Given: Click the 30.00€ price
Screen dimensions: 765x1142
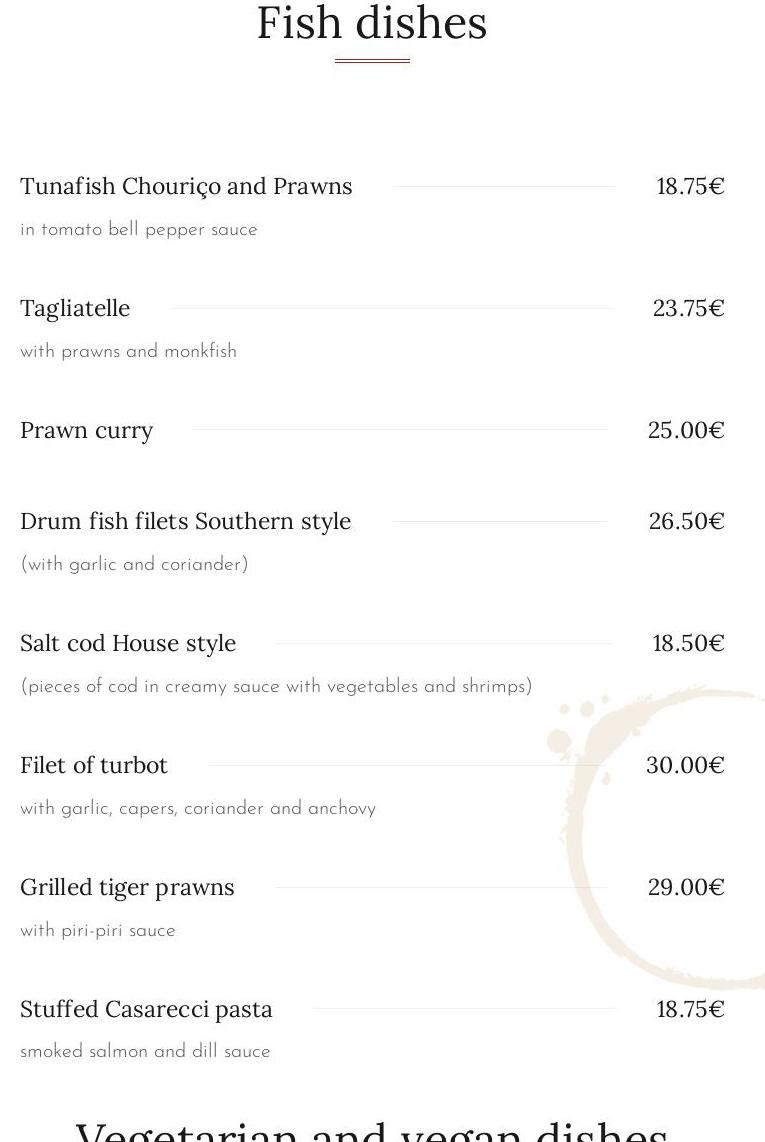Looking at the screenshot, I should tap(685, 765).
